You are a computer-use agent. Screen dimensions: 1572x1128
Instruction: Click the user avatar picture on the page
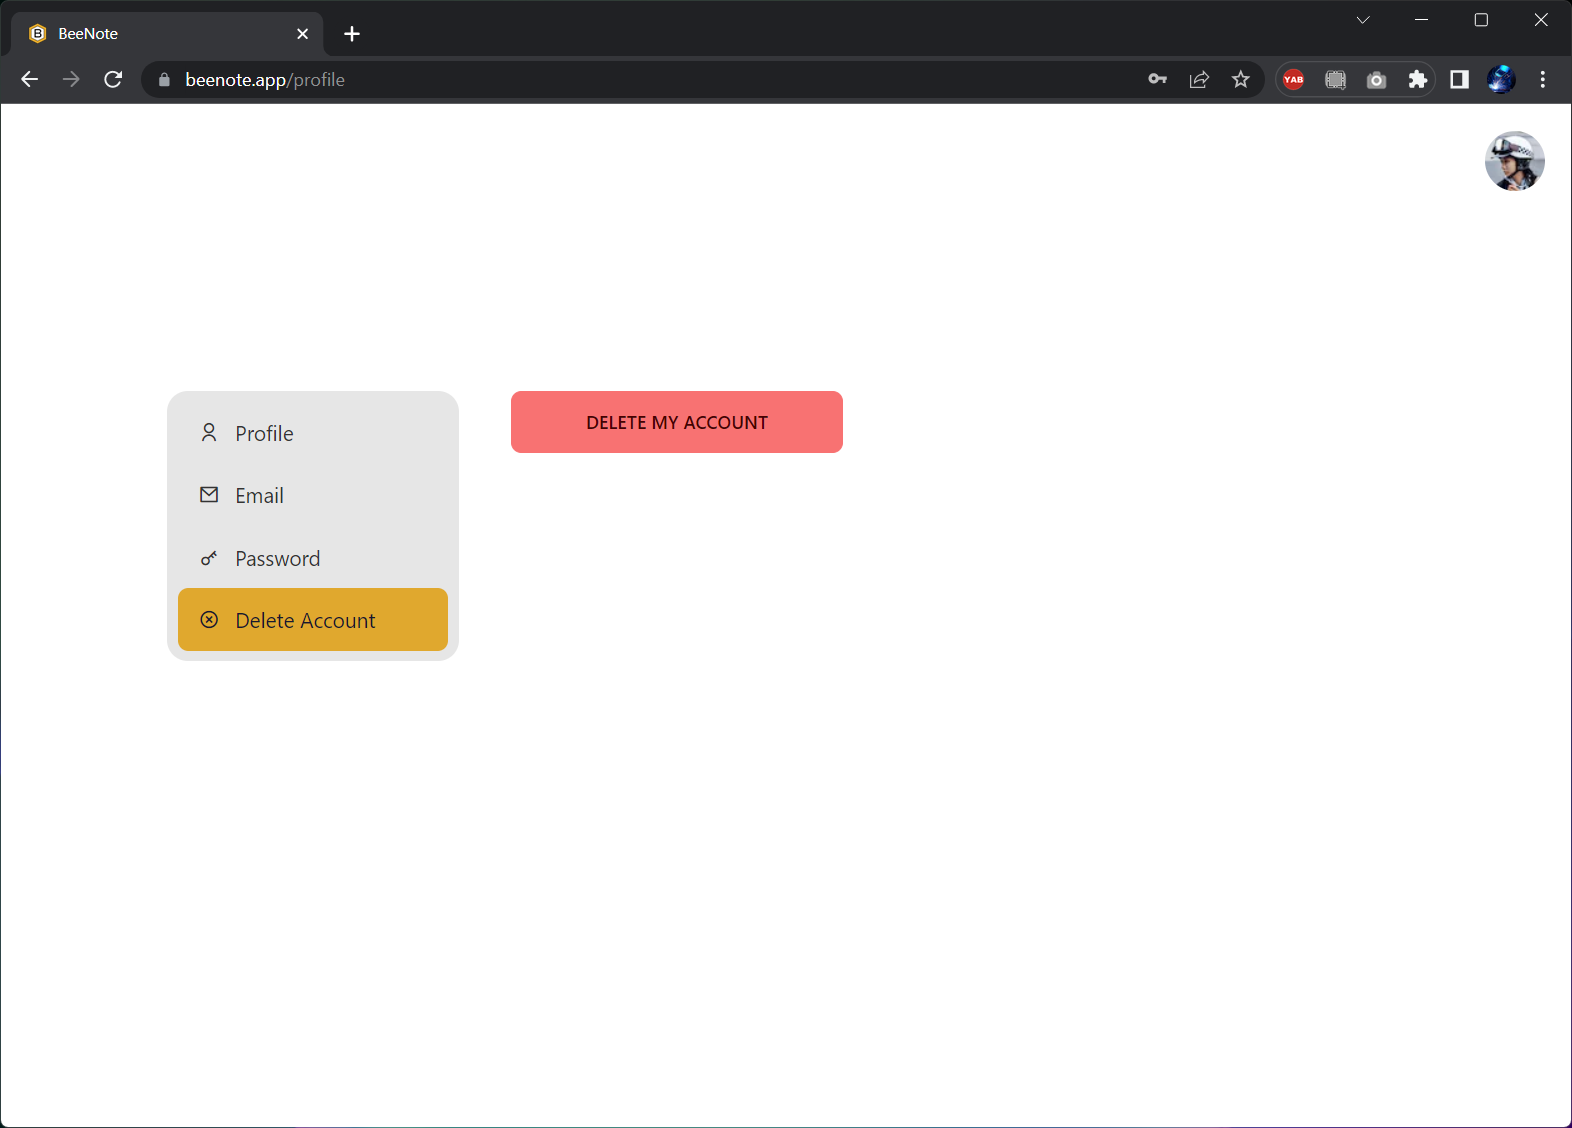point(1514,161)
